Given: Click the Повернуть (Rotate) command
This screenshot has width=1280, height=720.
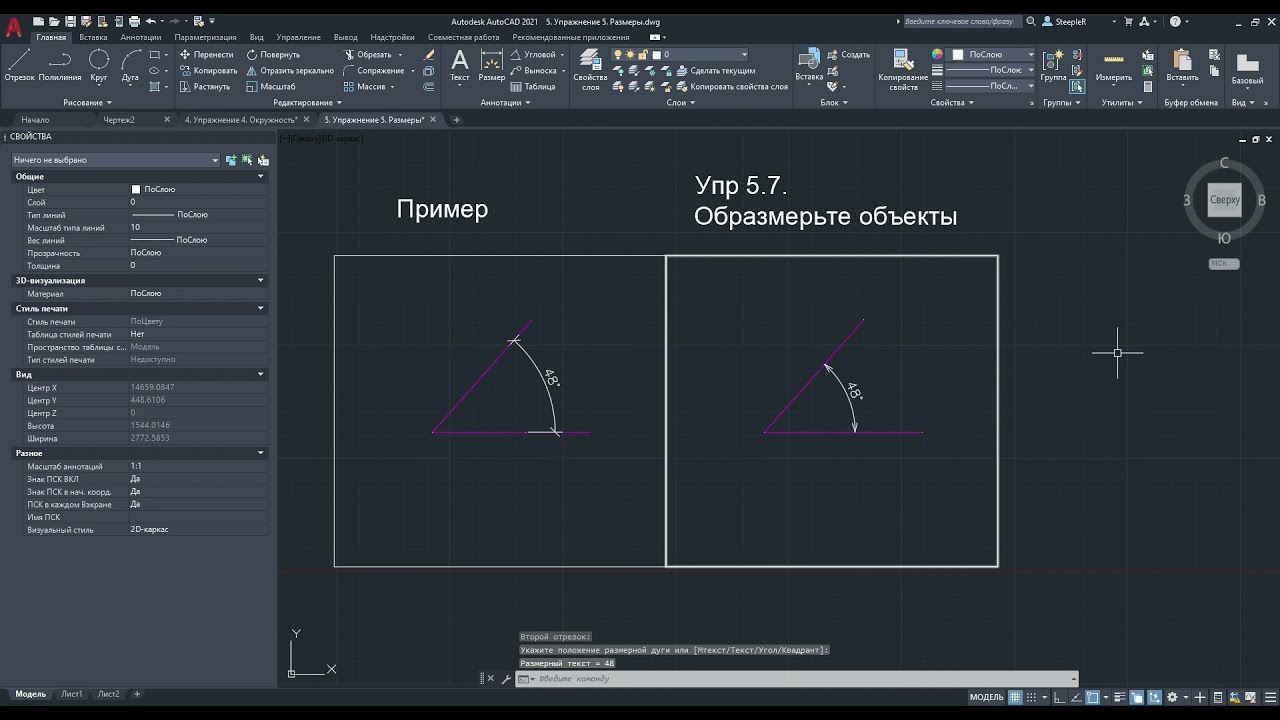Looking at the screenshot, I should [x=273, y=55].
